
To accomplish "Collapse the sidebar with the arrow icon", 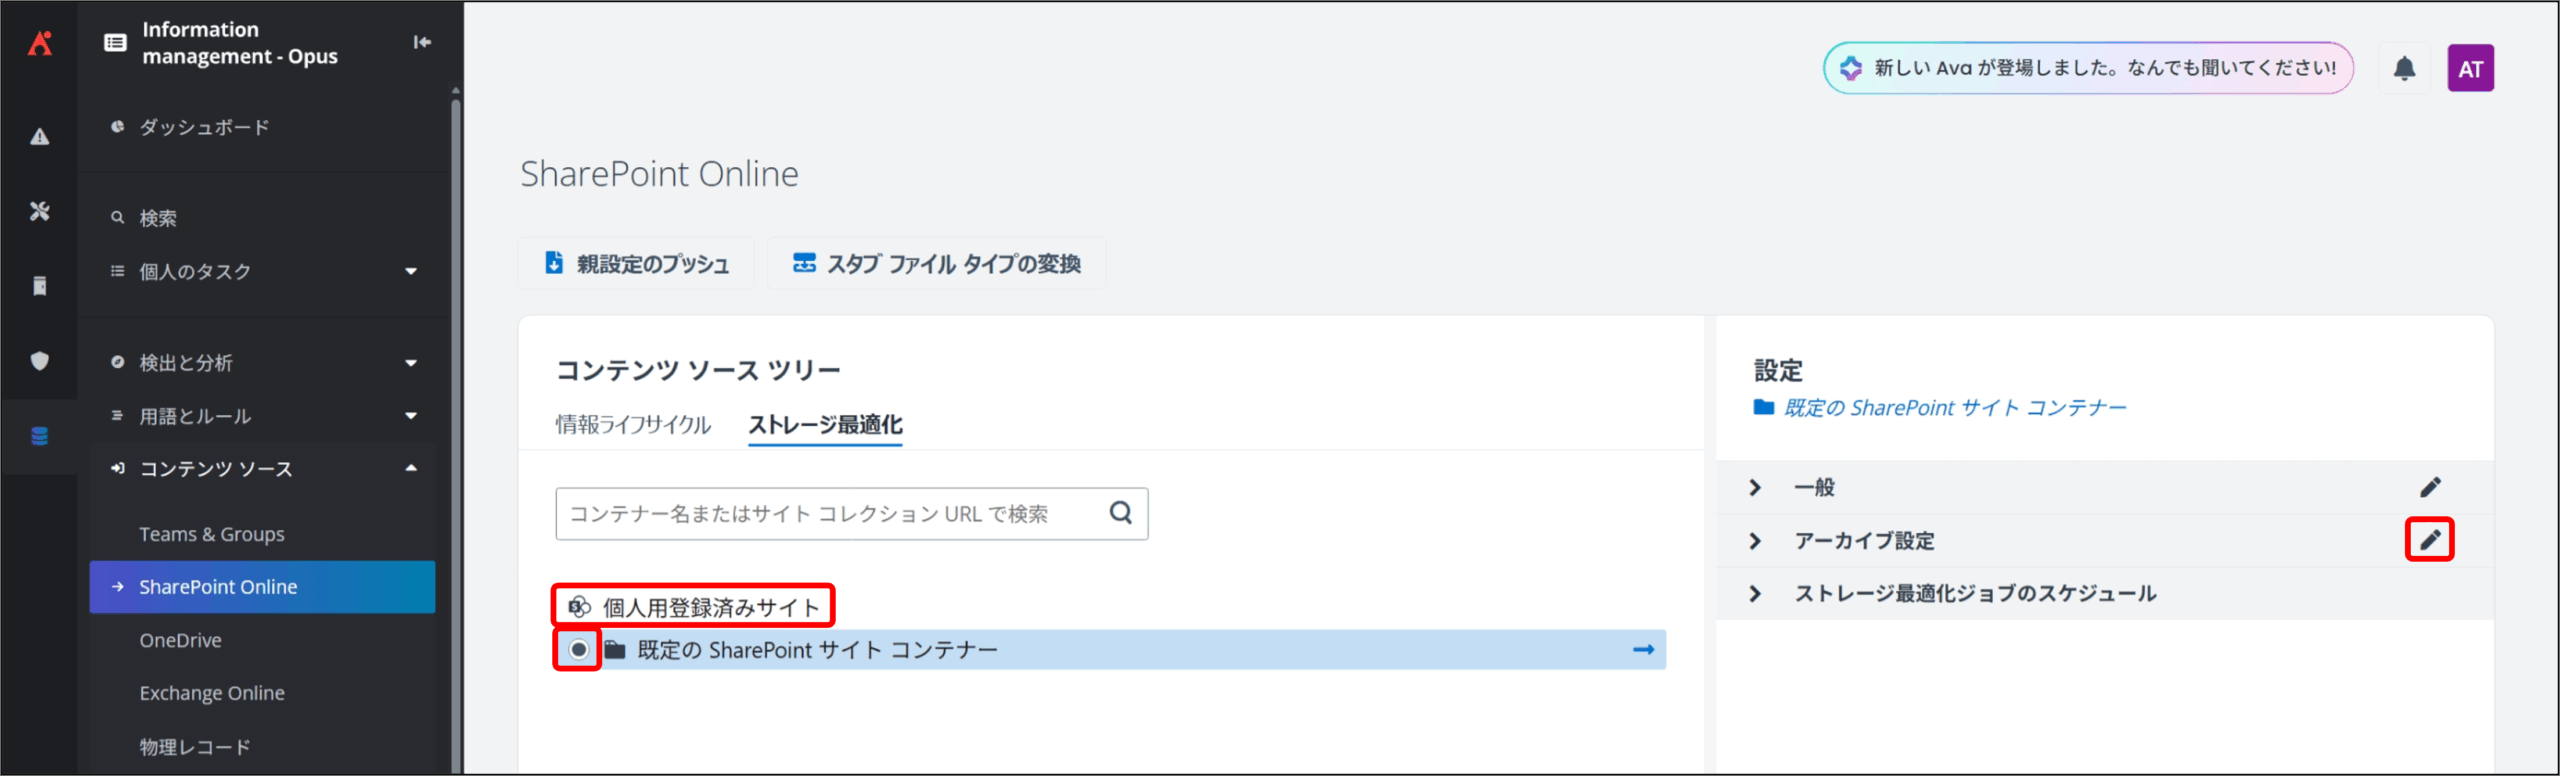I will 422,42.
